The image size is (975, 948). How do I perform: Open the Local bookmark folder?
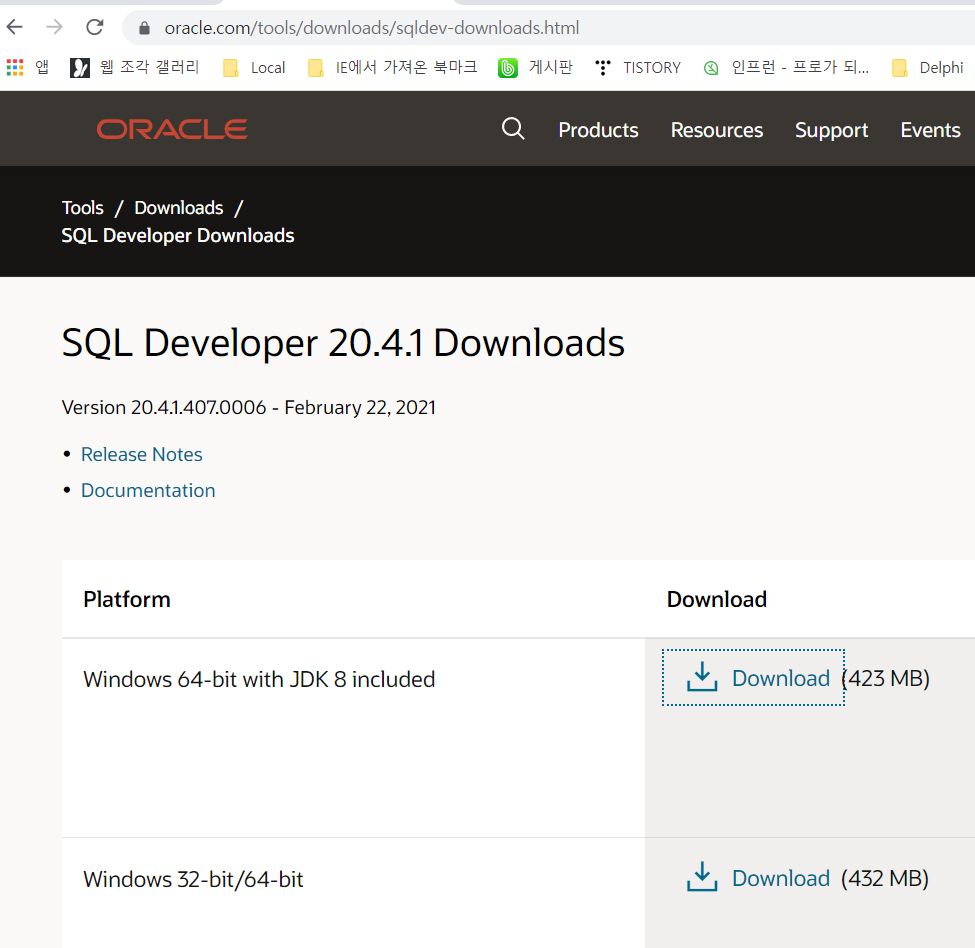coord(254,68)
